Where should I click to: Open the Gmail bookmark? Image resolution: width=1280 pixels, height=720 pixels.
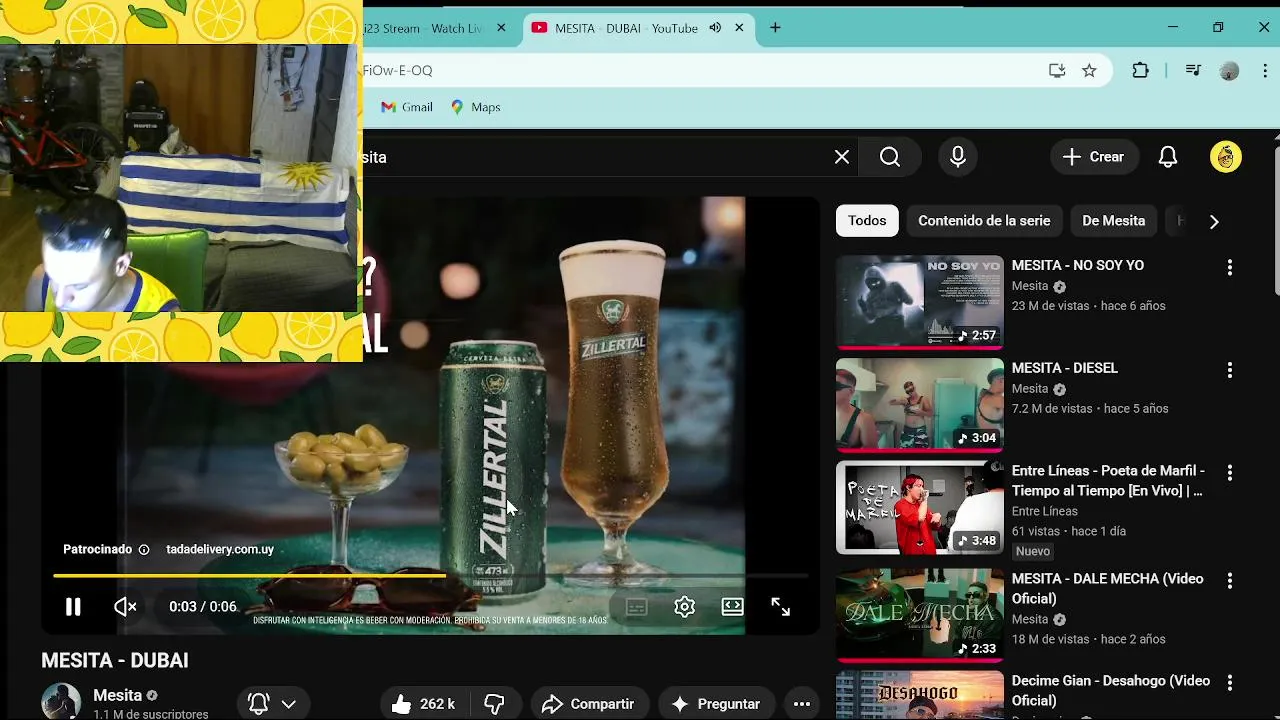[407, 107]
